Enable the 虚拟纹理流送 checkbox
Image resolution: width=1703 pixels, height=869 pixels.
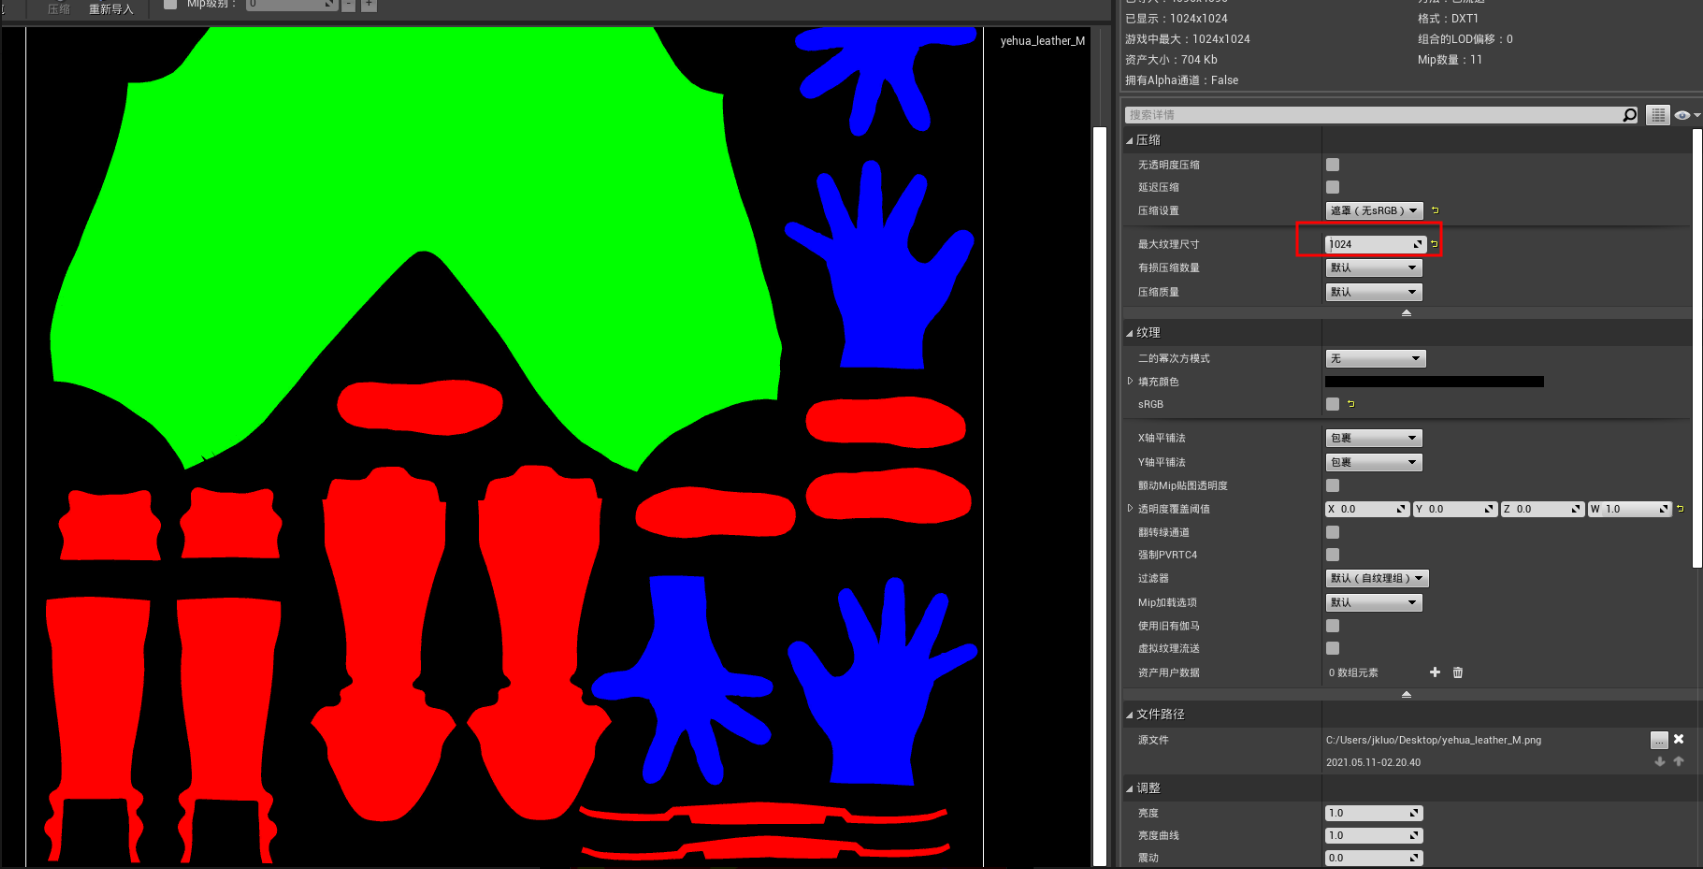point(1332,648)
